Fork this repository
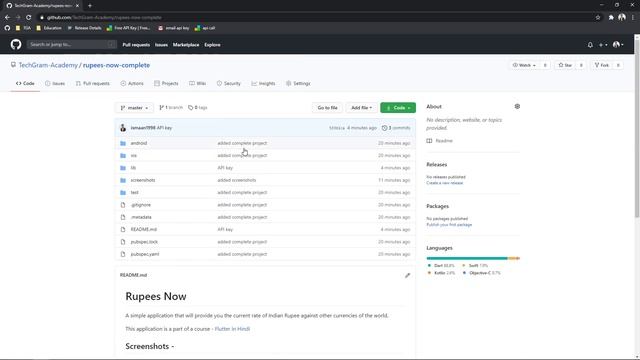Image resolution: width=640 pixels, height=360 pixels. click(602, 65)
